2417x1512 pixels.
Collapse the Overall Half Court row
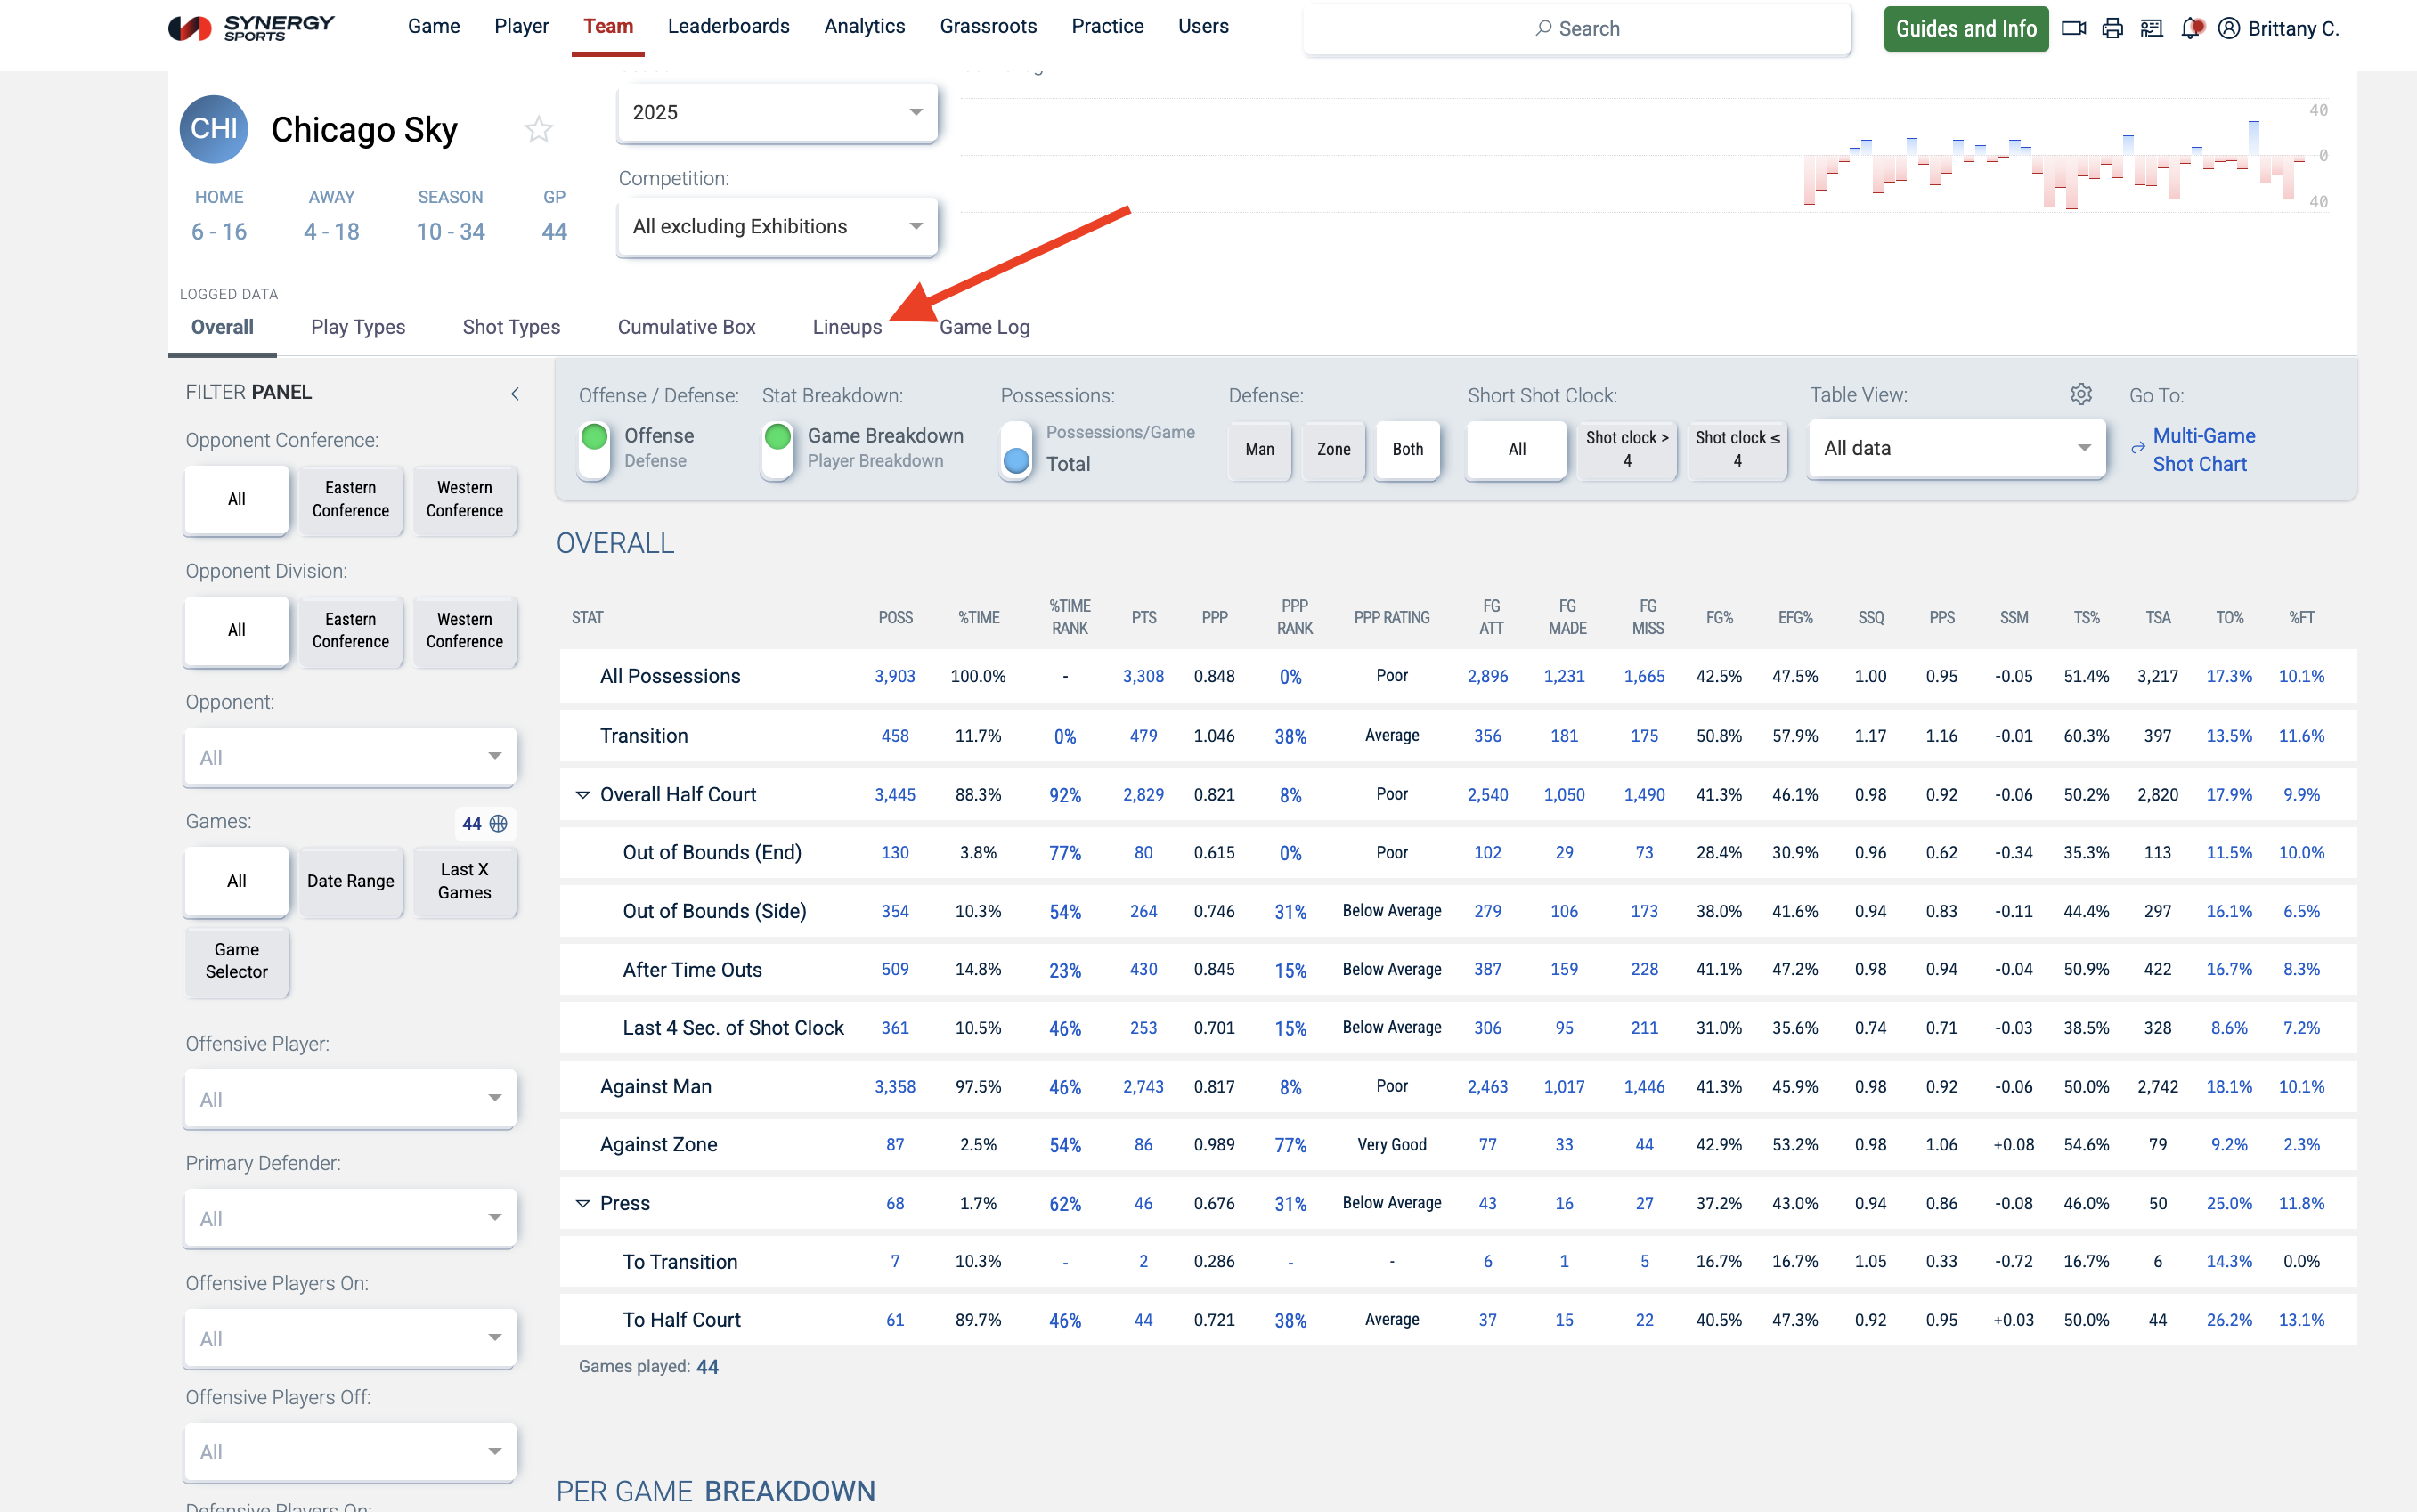[x=583, y=794]
